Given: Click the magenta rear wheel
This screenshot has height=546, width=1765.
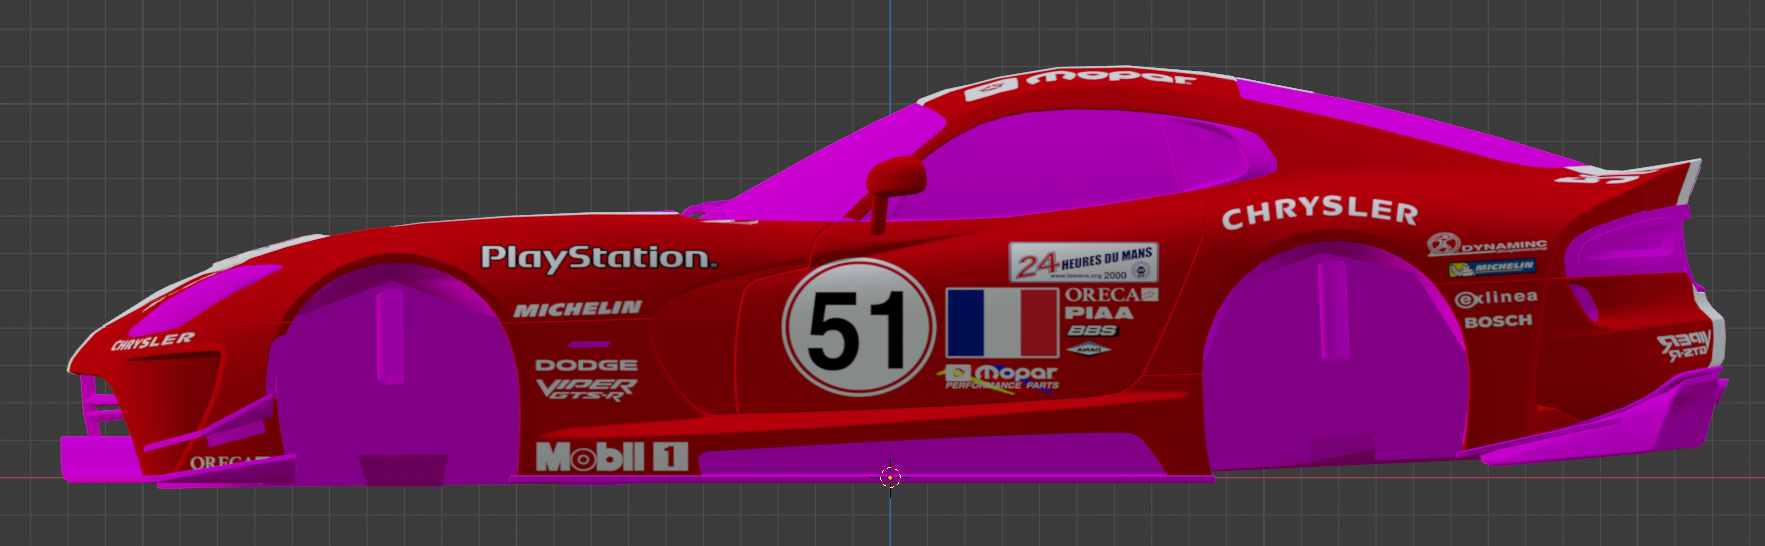Looking at the screenshot, I should point(1332,360).
